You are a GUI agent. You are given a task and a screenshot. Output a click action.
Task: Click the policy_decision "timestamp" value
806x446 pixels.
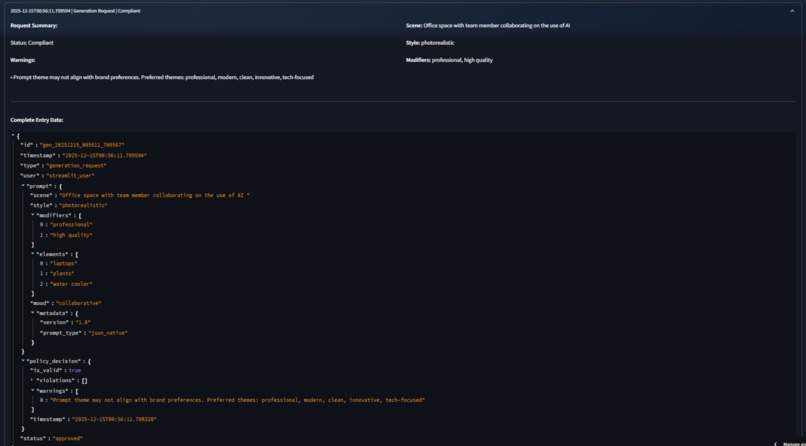[114, 419]
